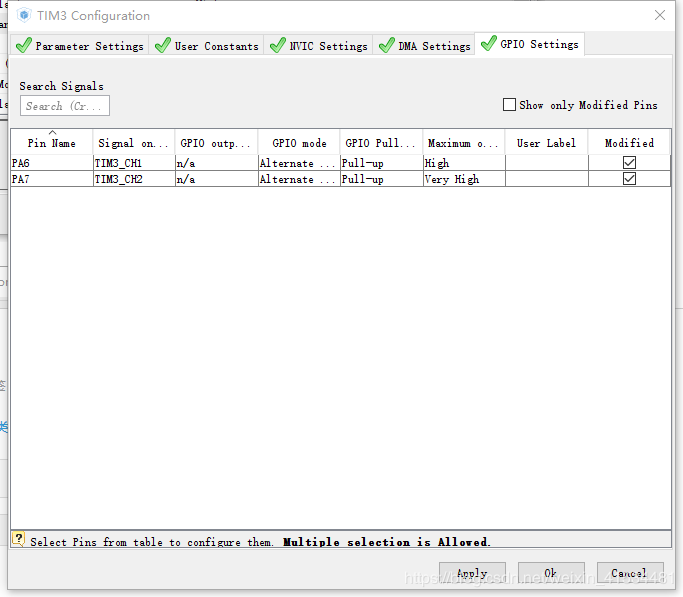Click Maximum output speed column header
The height and width of the screenshot is (597, 683).
pyautogui.click(x=463, y=143)
